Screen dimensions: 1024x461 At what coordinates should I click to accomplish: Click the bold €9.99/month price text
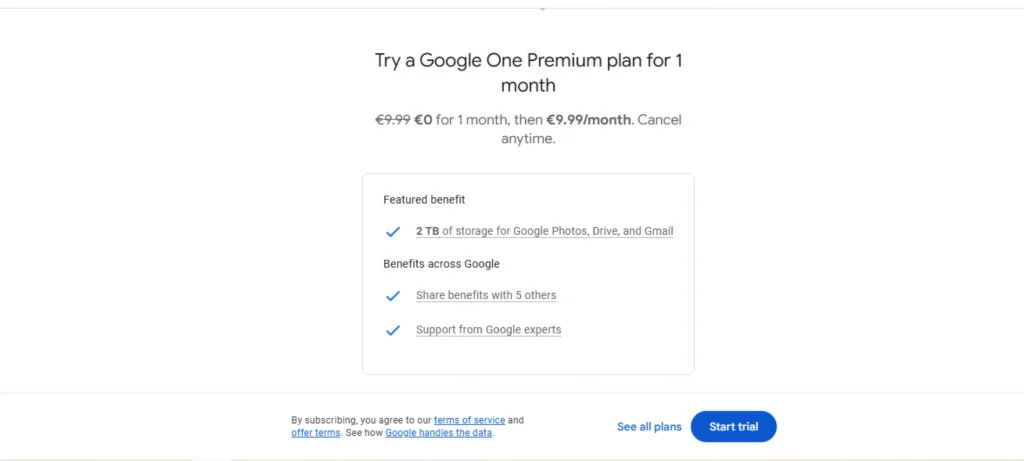(588, 120)
